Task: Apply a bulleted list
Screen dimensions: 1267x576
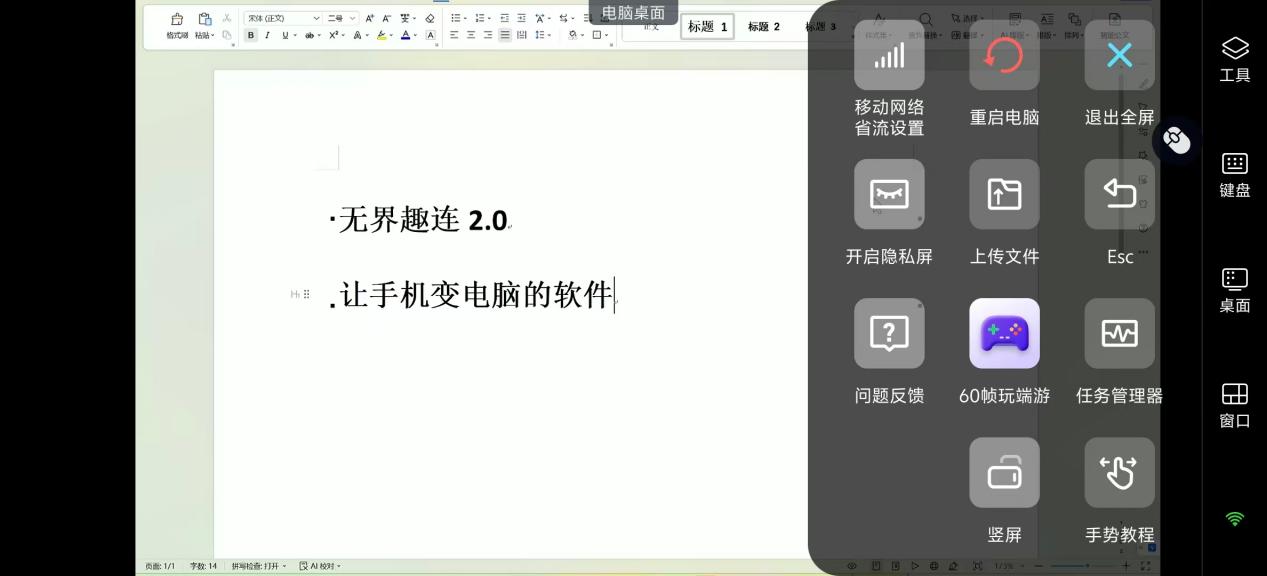Action: [x=455, y=18]
